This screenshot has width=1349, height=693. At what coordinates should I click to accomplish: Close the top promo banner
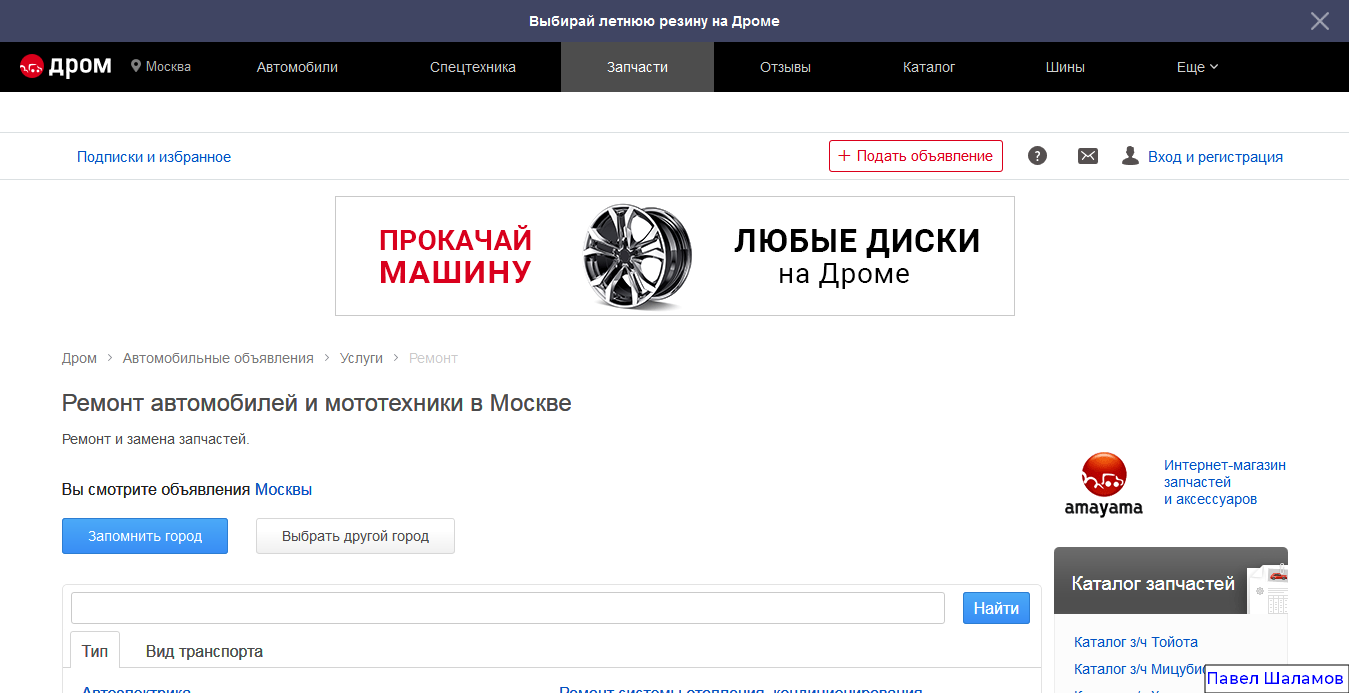tap(1320, 21)
